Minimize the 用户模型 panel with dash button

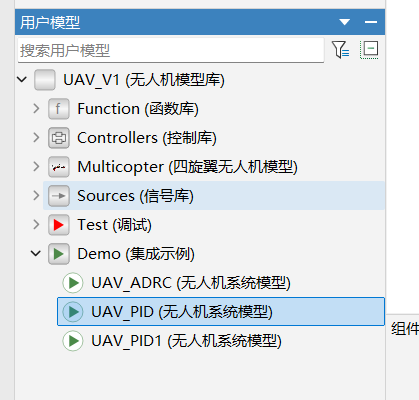(371, 22)
